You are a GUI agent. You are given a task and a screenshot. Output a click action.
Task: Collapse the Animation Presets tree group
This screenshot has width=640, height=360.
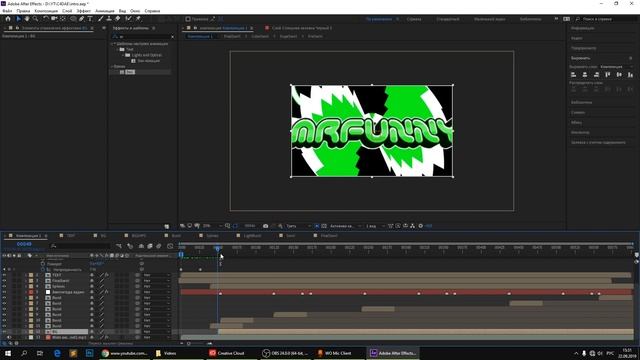pyautogui.click(x=112, y=44)
